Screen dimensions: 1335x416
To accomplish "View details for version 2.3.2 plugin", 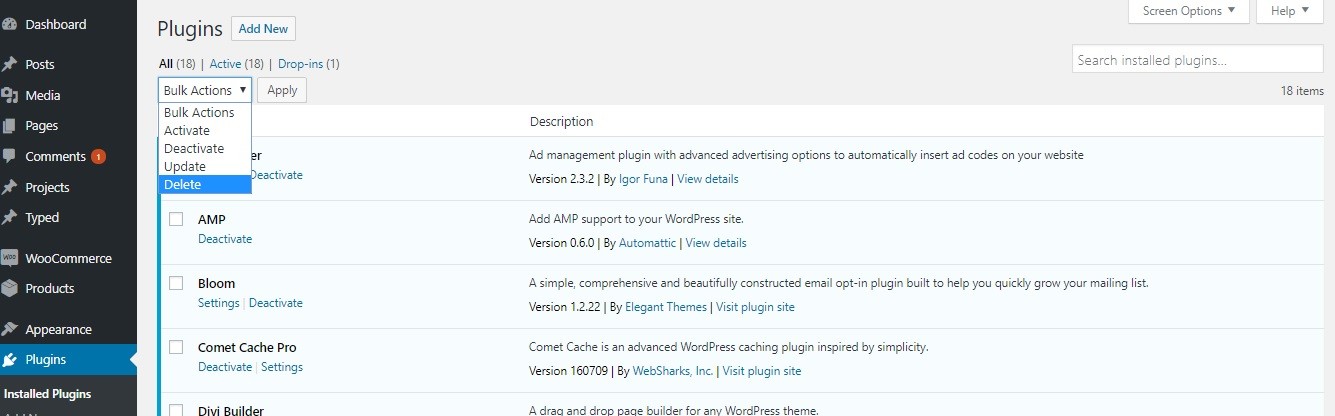I will 708,179.
